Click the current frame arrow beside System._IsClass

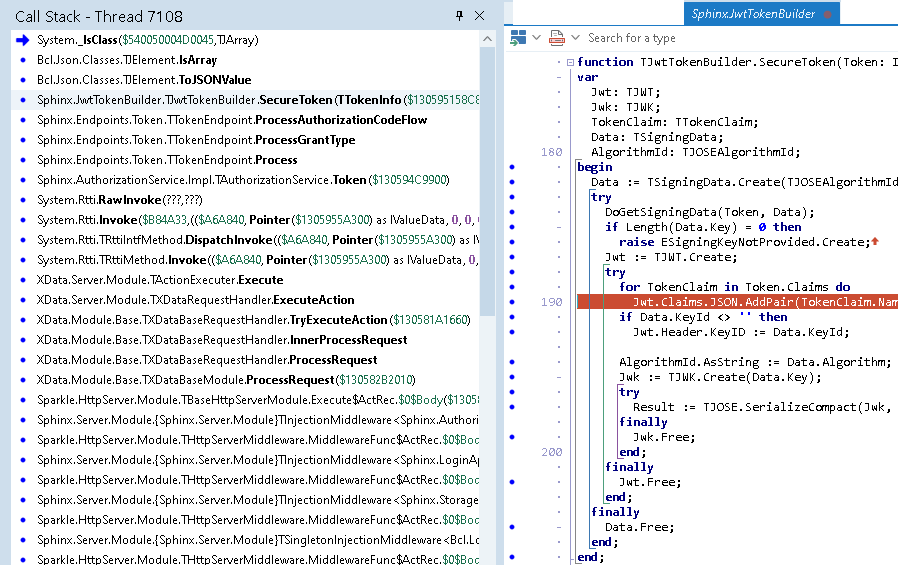point(22,40)
